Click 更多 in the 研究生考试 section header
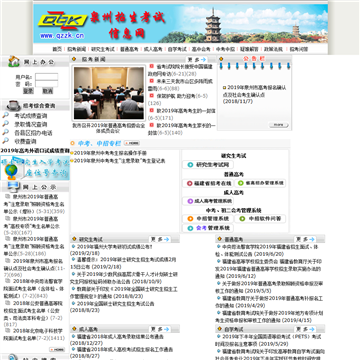This screenshot has height=360, width=360. point(160,239)
